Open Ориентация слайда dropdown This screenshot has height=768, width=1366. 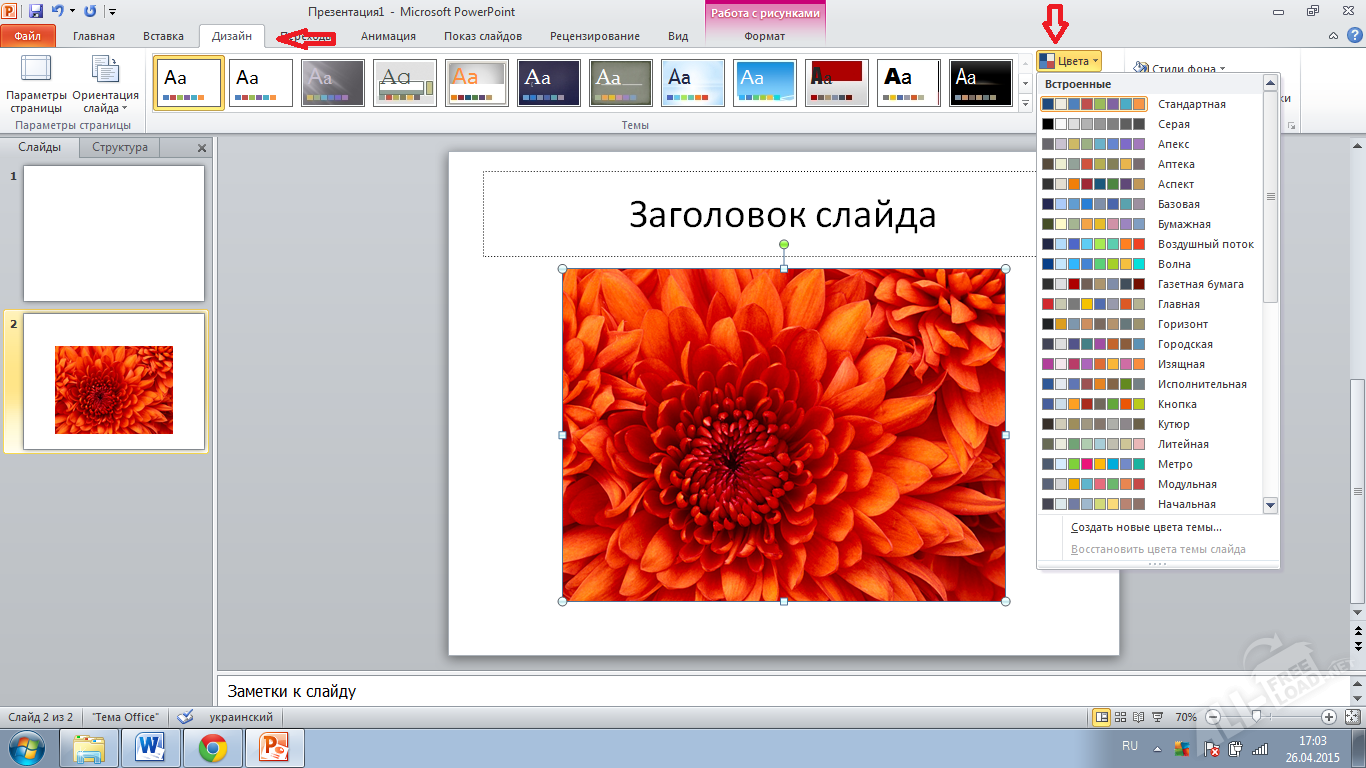(x=105, y=84)
